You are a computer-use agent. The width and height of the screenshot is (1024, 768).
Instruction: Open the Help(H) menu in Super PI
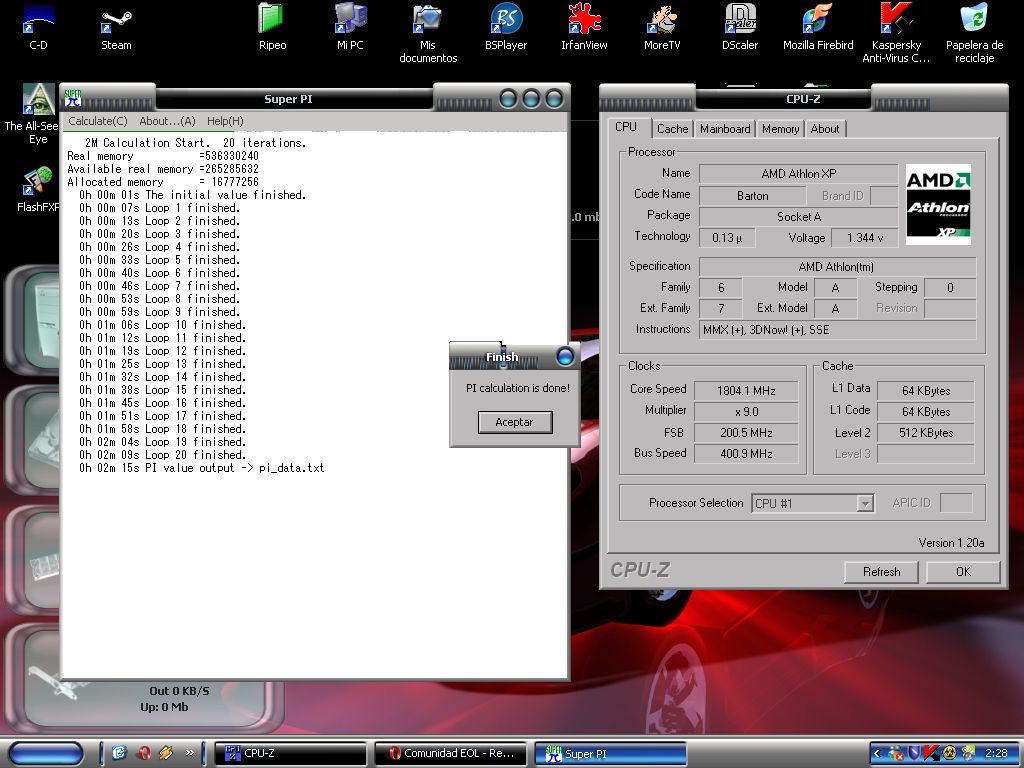click(225, 121)
